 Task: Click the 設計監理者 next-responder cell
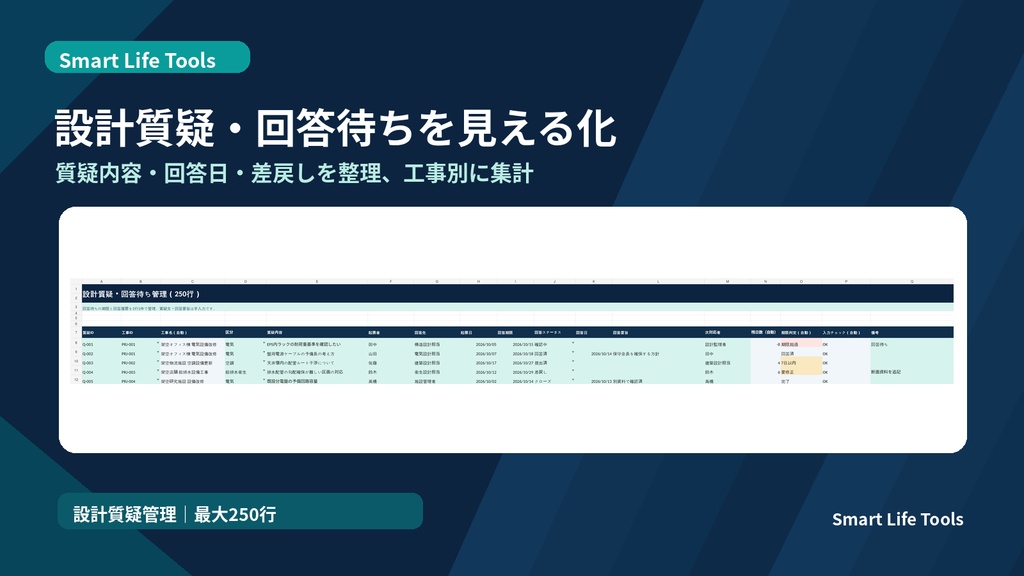[727, 344]
